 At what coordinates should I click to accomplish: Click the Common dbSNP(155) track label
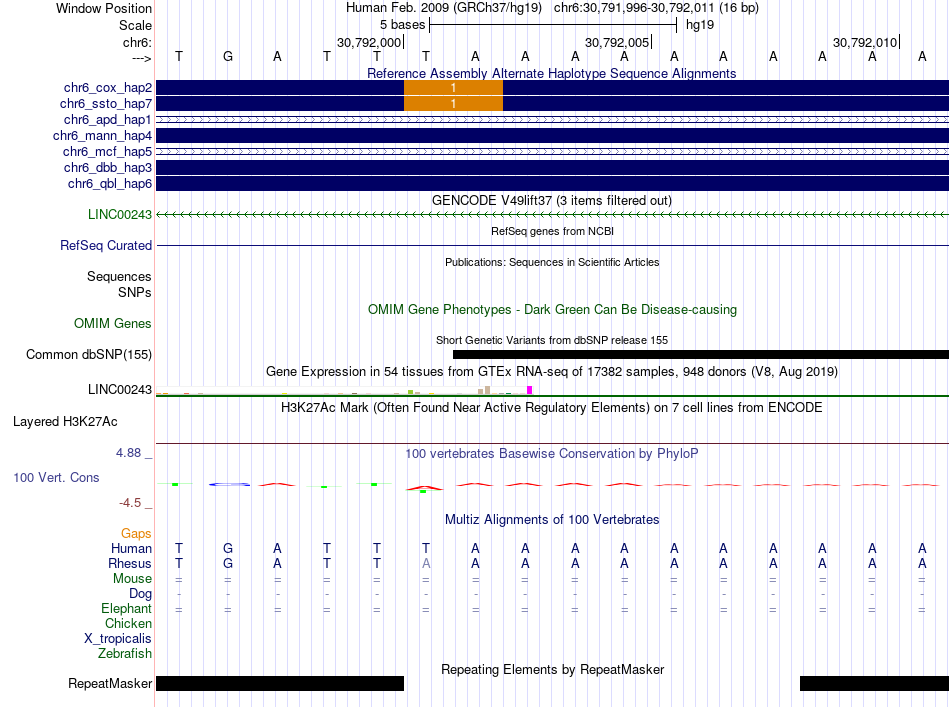(x=89, y=354)
